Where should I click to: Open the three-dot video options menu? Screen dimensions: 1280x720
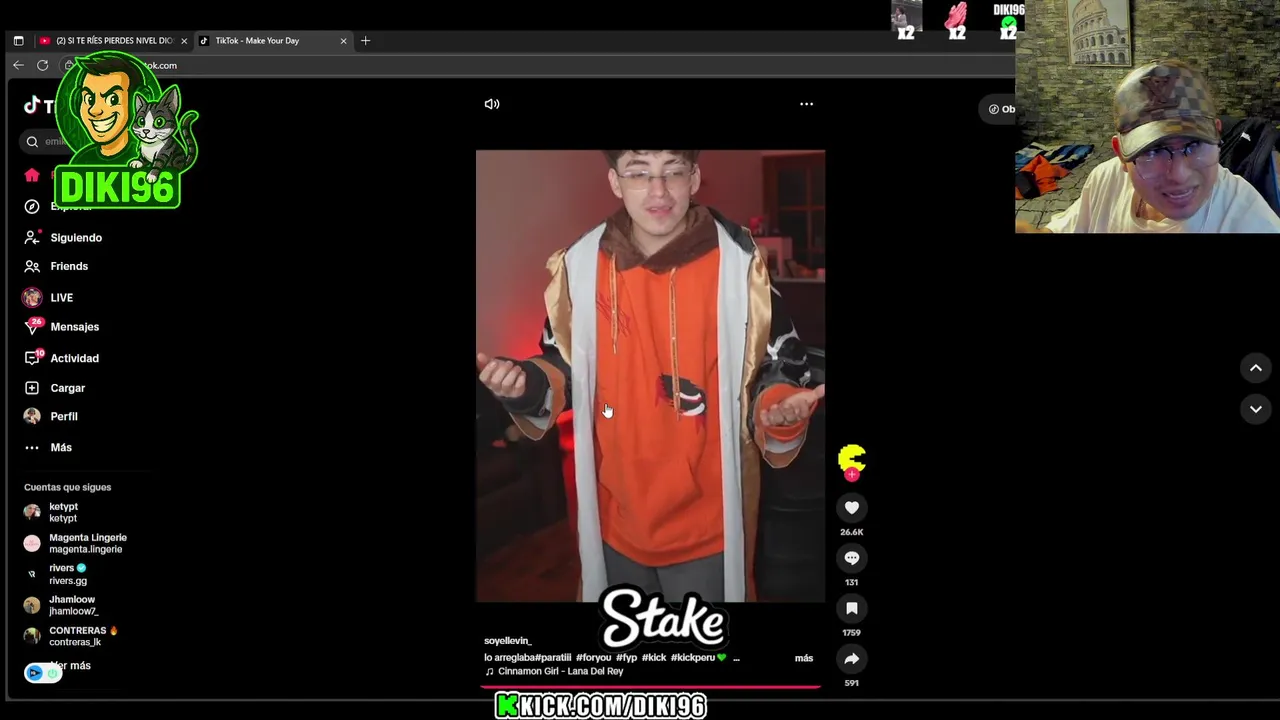click(x=806, y=104)
